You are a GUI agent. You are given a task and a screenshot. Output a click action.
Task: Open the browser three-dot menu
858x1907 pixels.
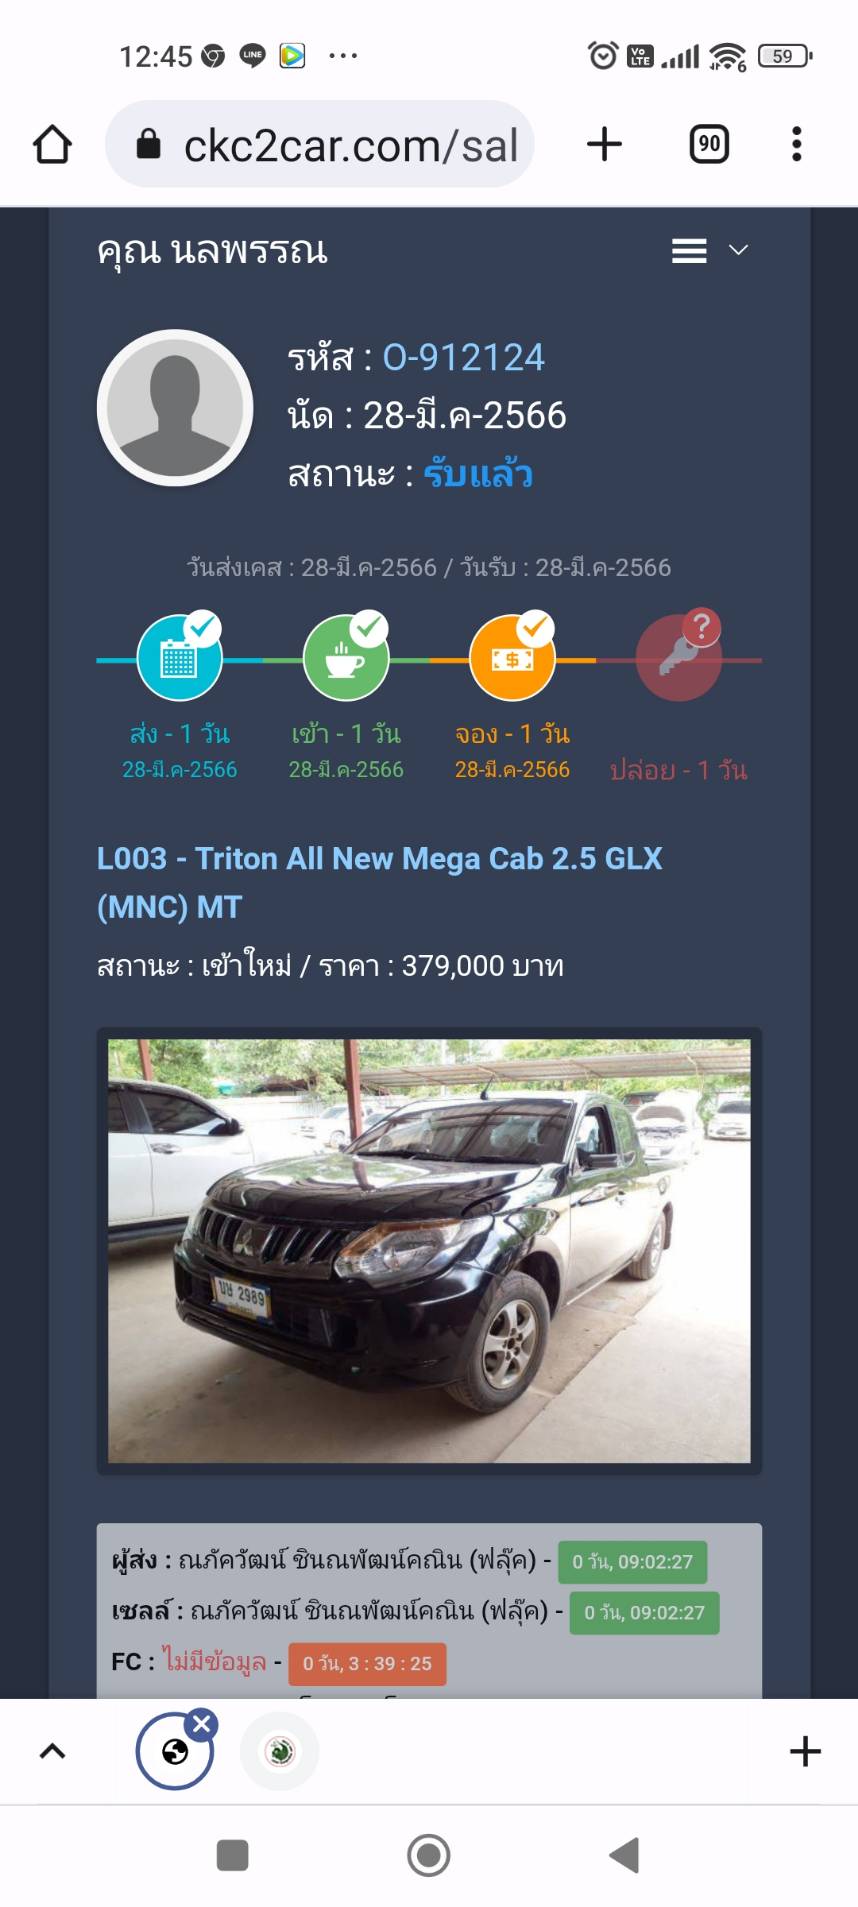click(796, 145)
